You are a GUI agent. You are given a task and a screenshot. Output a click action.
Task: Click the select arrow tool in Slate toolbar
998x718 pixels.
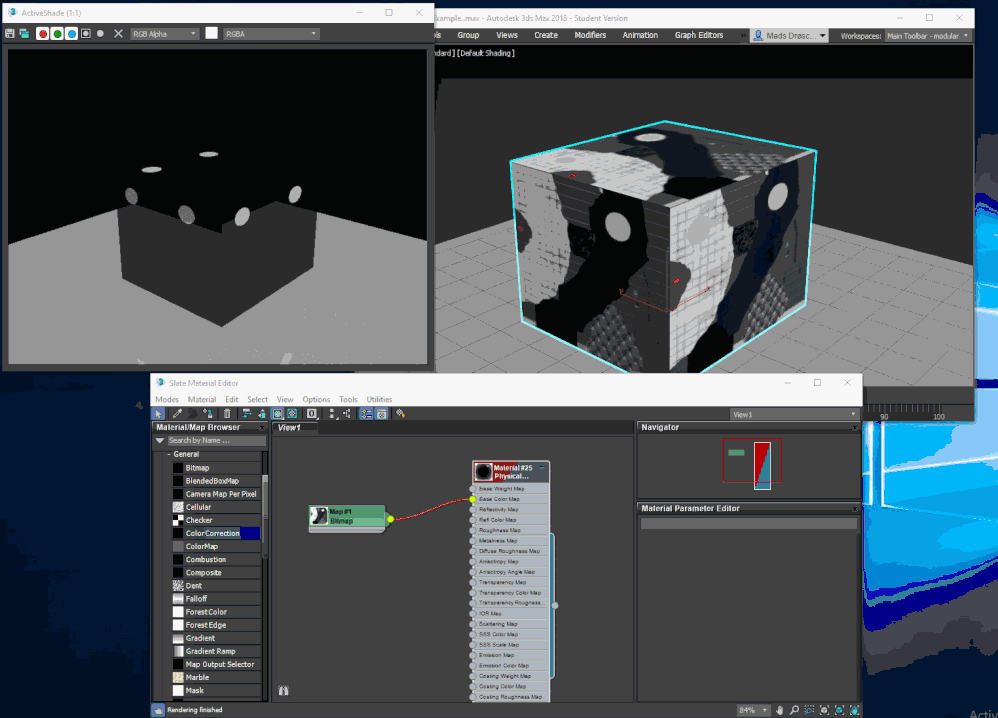coord(158,413)
